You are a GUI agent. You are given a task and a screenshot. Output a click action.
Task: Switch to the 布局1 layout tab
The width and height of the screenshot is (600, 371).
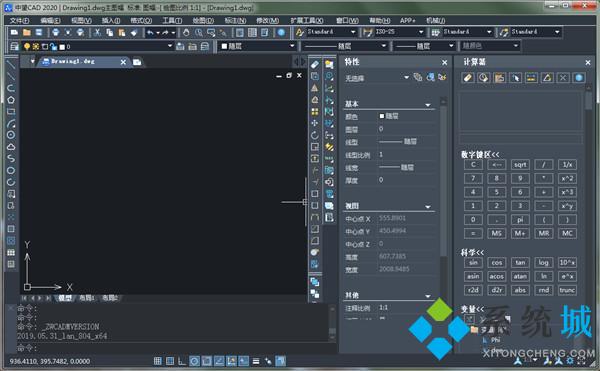click(x=87, y=298)
